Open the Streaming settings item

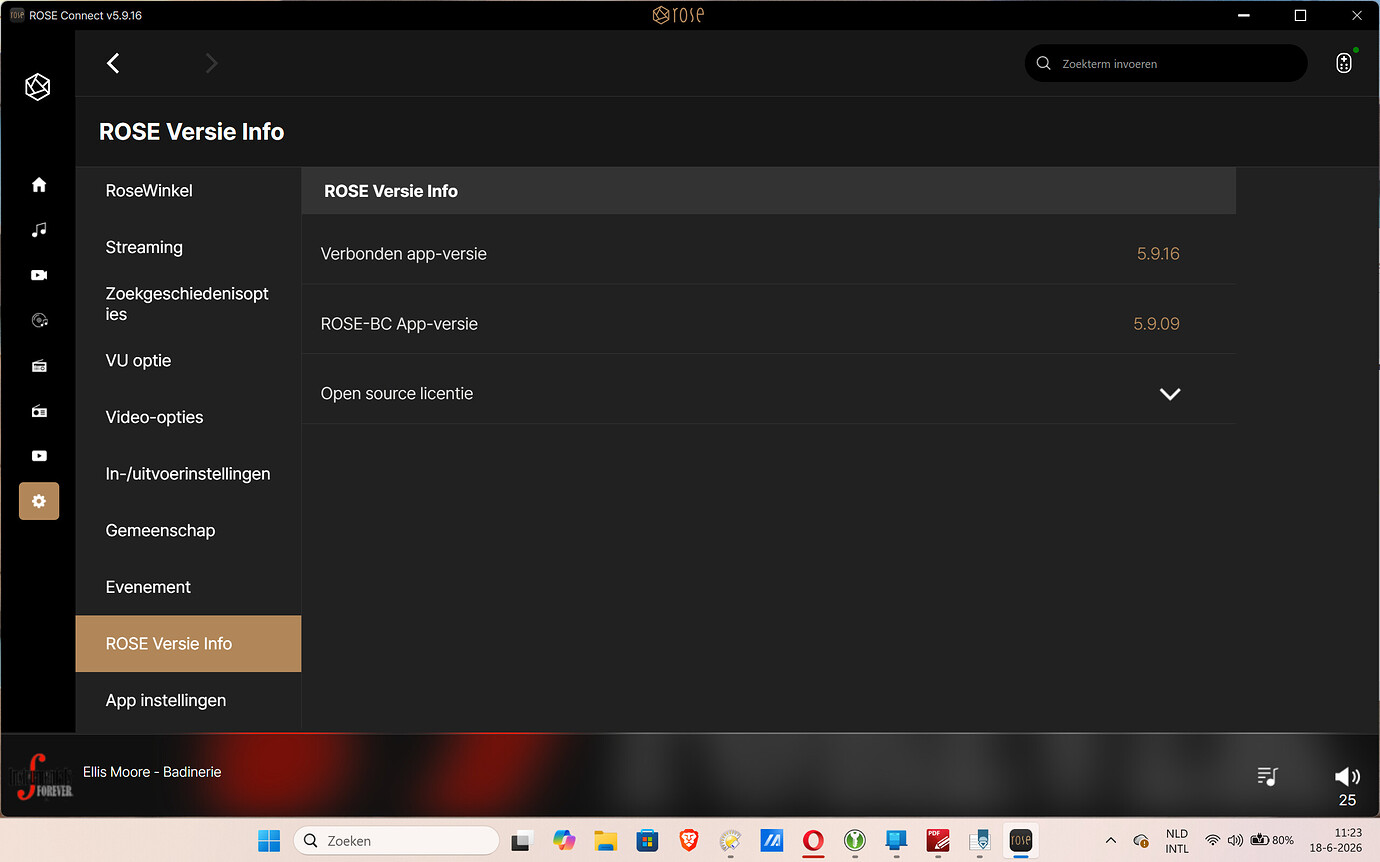pos(188,247)
